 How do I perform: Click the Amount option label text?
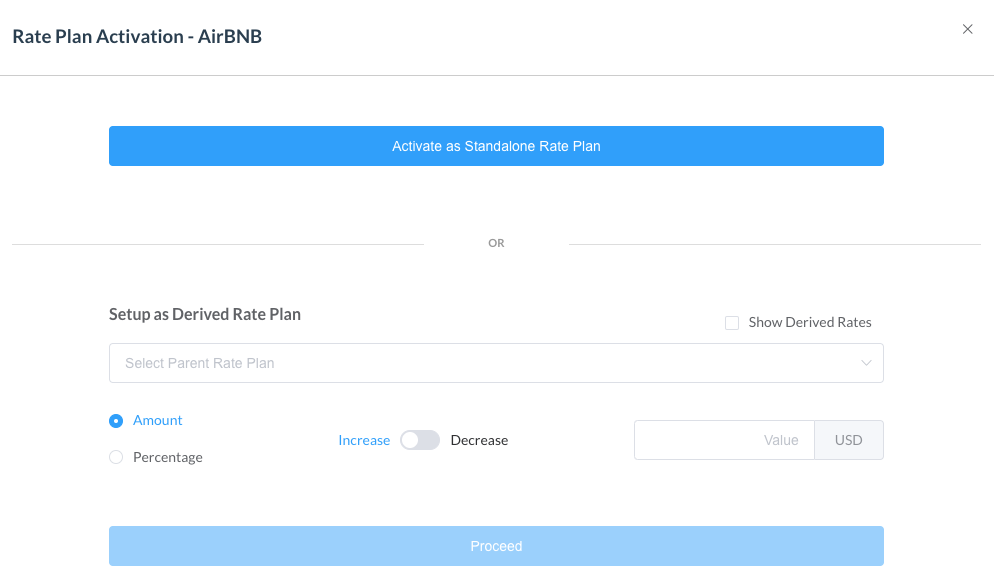pos(158,421)
